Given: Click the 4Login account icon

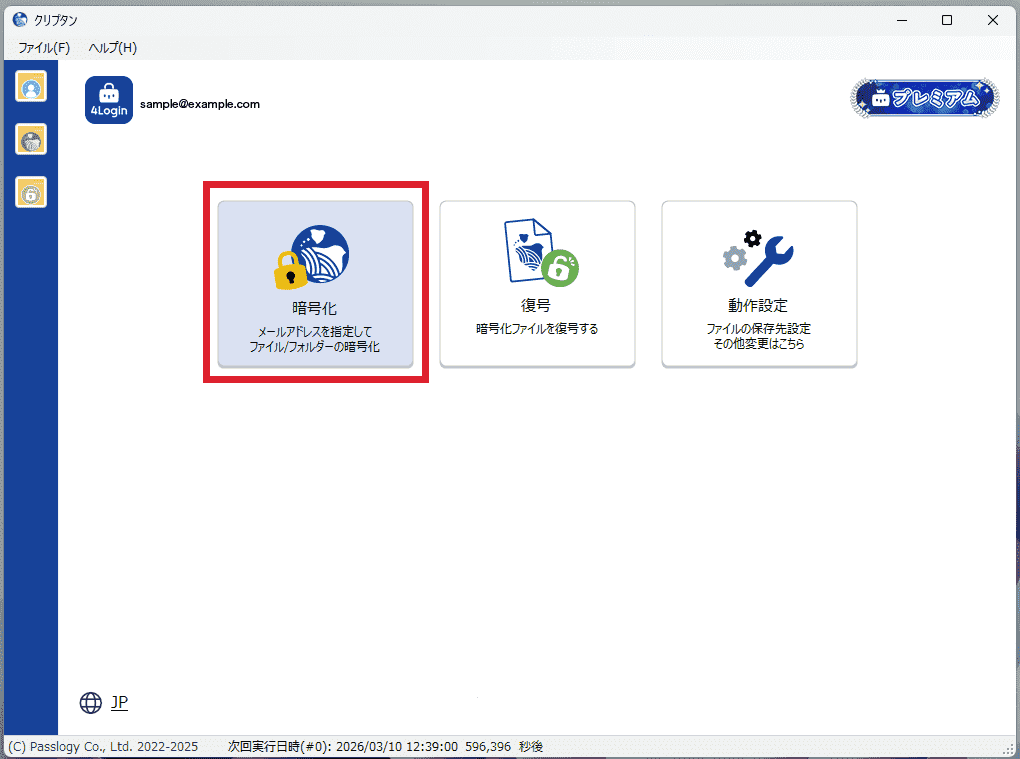Looking at the screenshot, I should (x=109, y=100).
